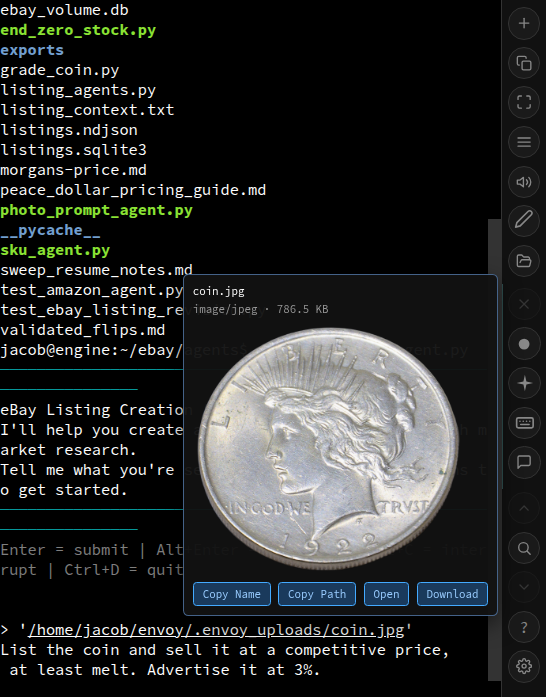Click the Copy Path button
This screenshot has height=697, width=546.
point(317,594)
